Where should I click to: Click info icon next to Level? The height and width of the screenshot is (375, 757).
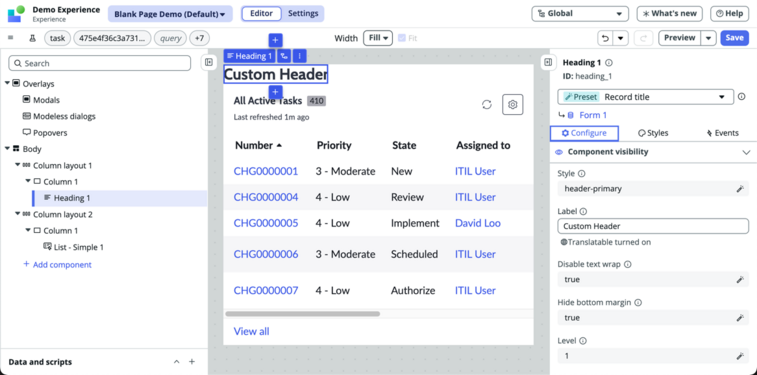click(583, 341)
